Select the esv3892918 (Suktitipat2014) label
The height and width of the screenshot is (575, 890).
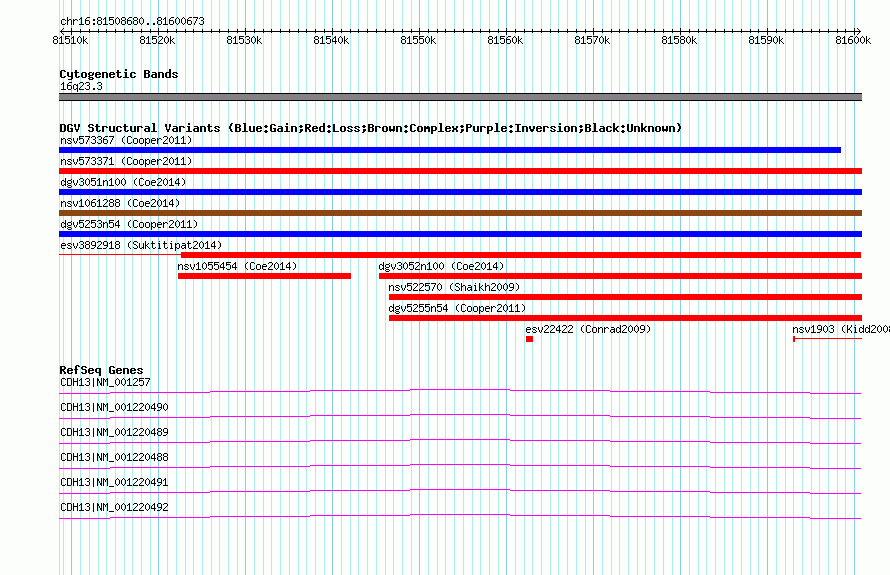click(141, 245)
